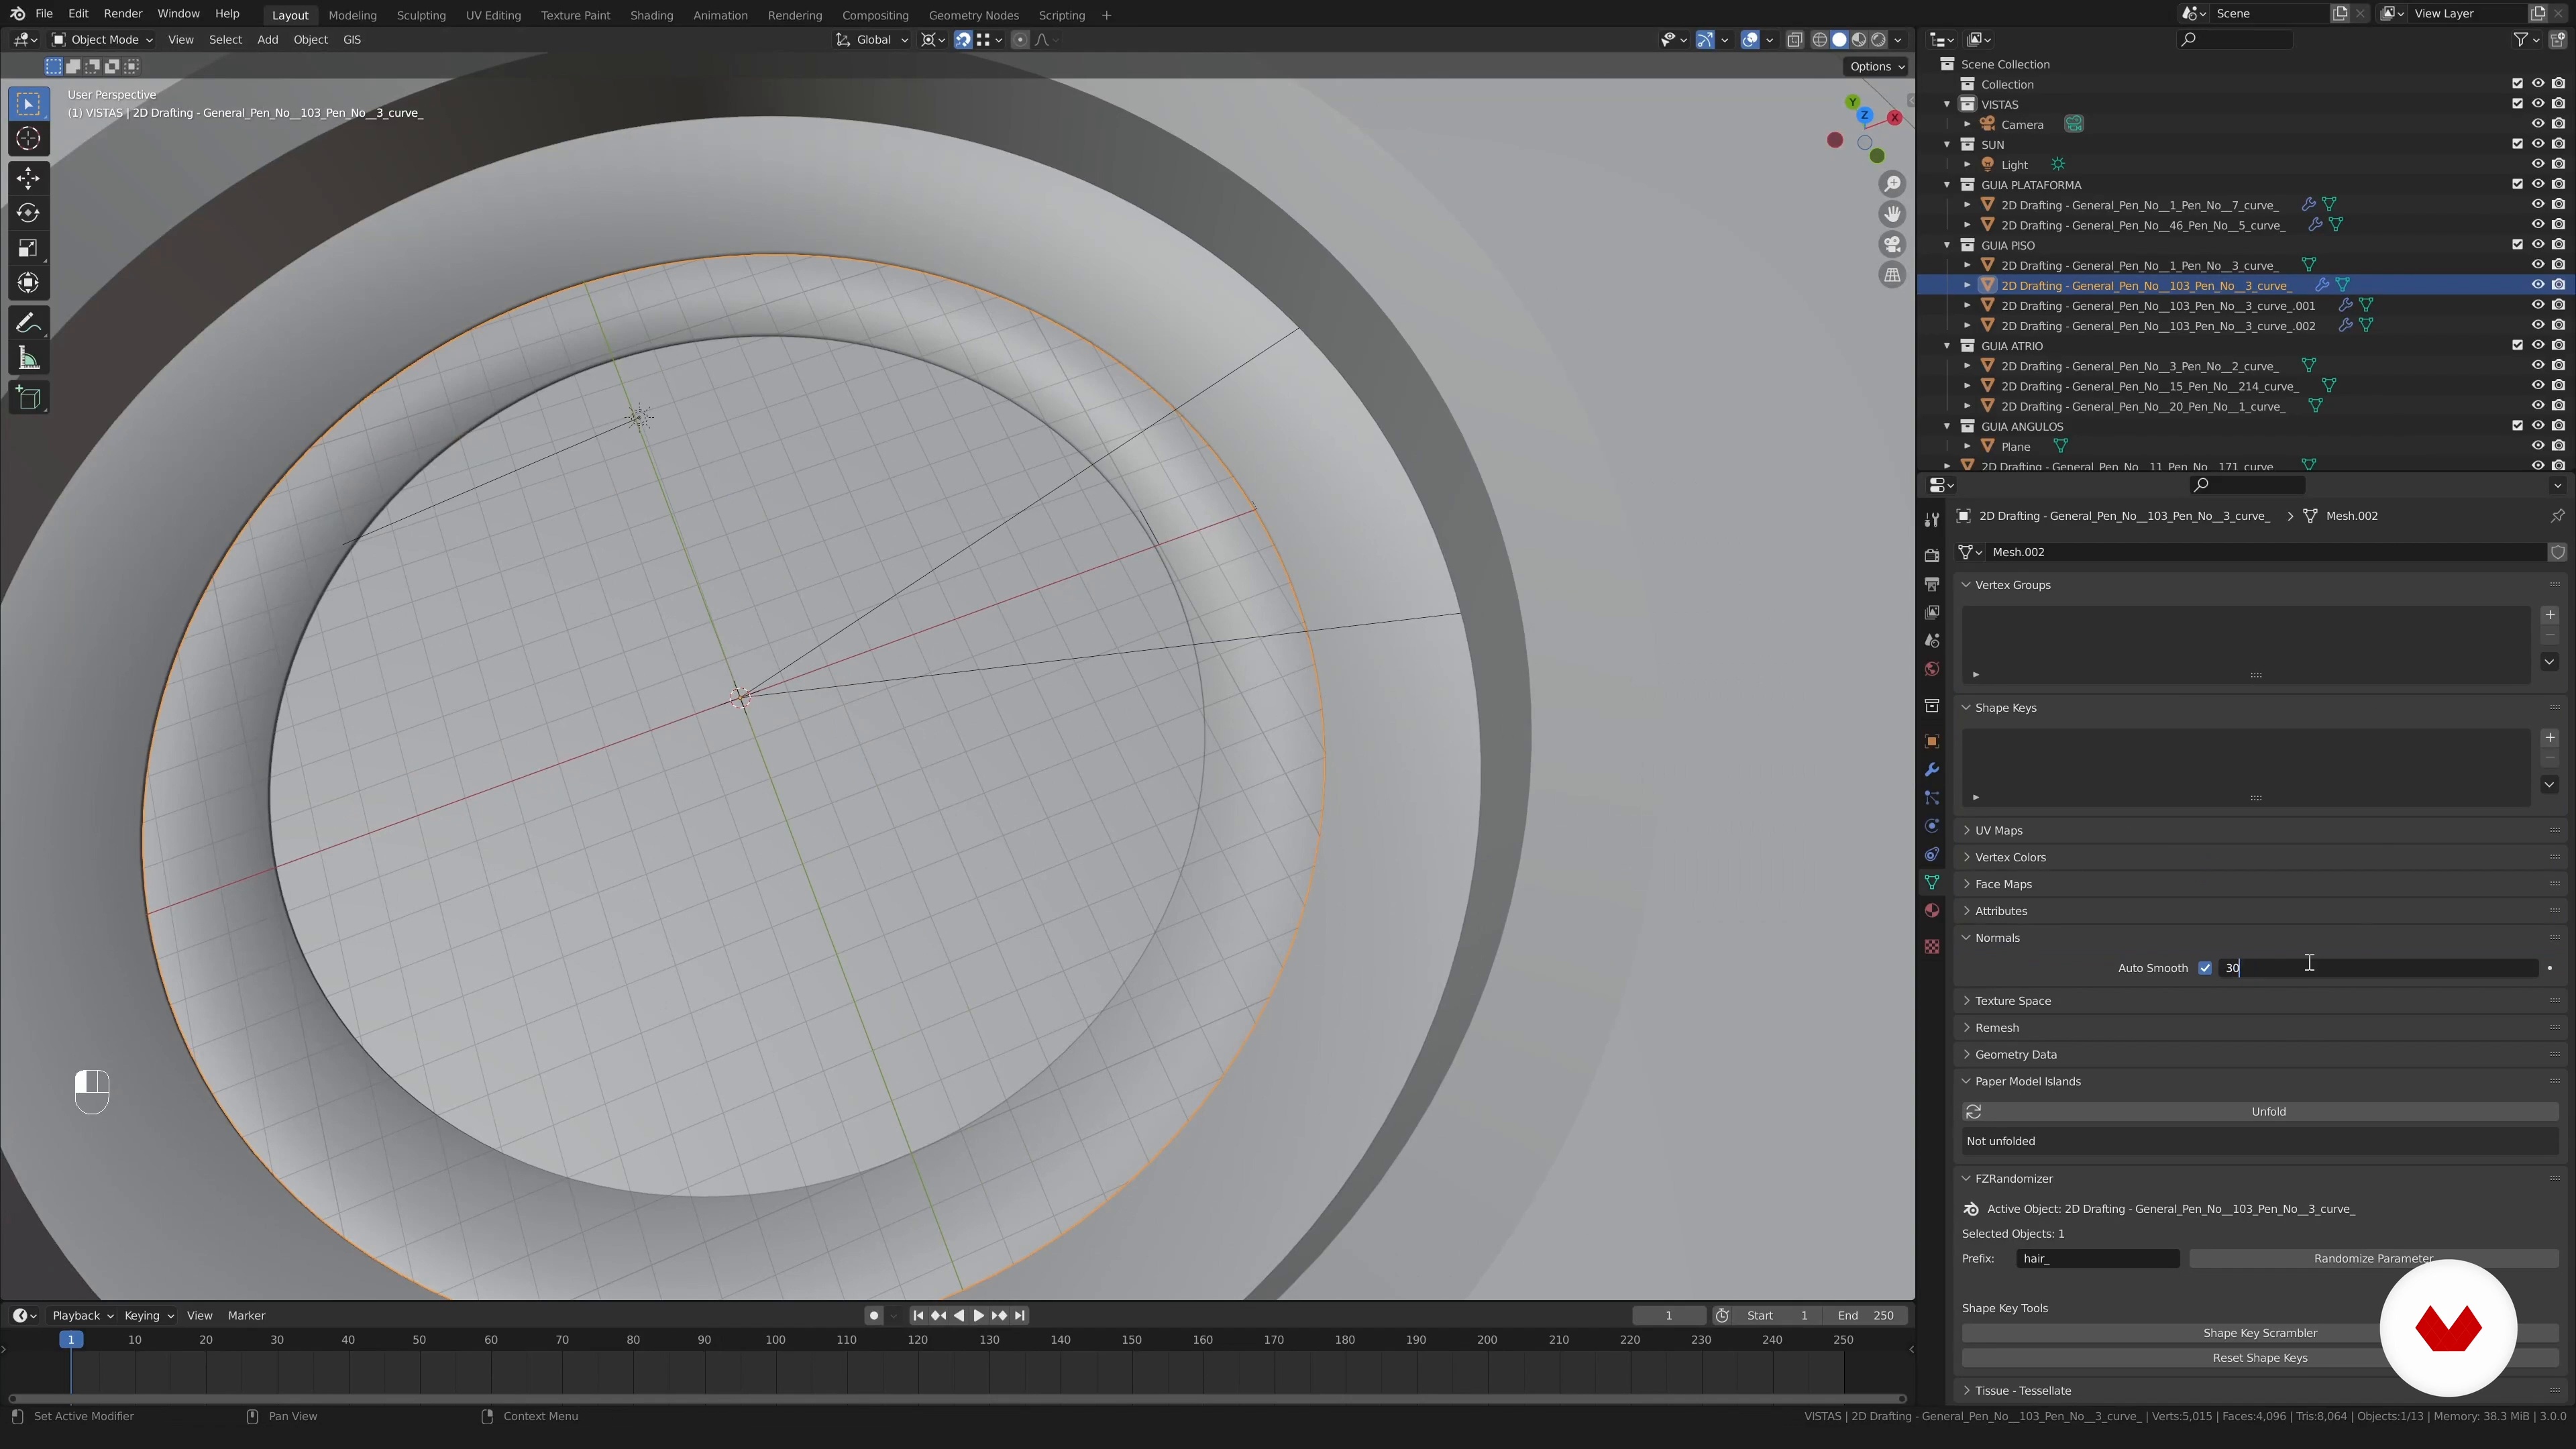The height and width of the screenshot is (1449, 2576).
Task: Disable rendering for GUIA ATRIO collection
Action: click(x=2558, y=345)
